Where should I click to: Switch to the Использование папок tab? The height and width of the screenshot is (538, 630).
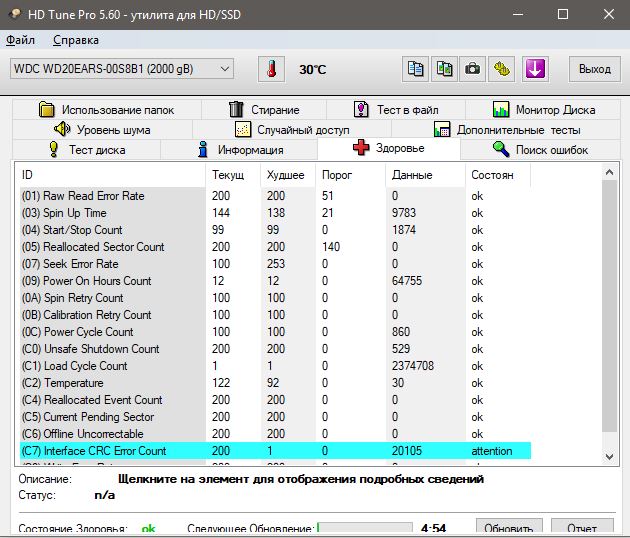[107, 109]
